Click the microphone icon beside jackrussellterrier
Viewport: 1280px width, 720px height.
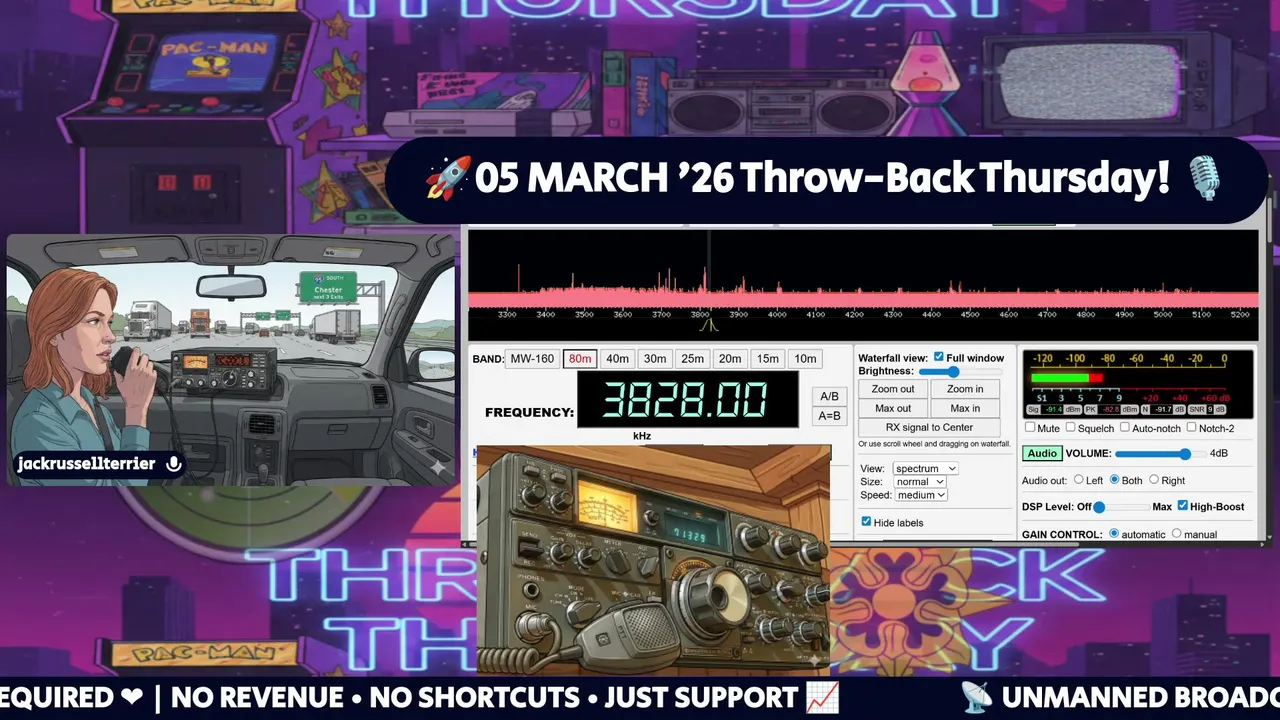(174, 464)
